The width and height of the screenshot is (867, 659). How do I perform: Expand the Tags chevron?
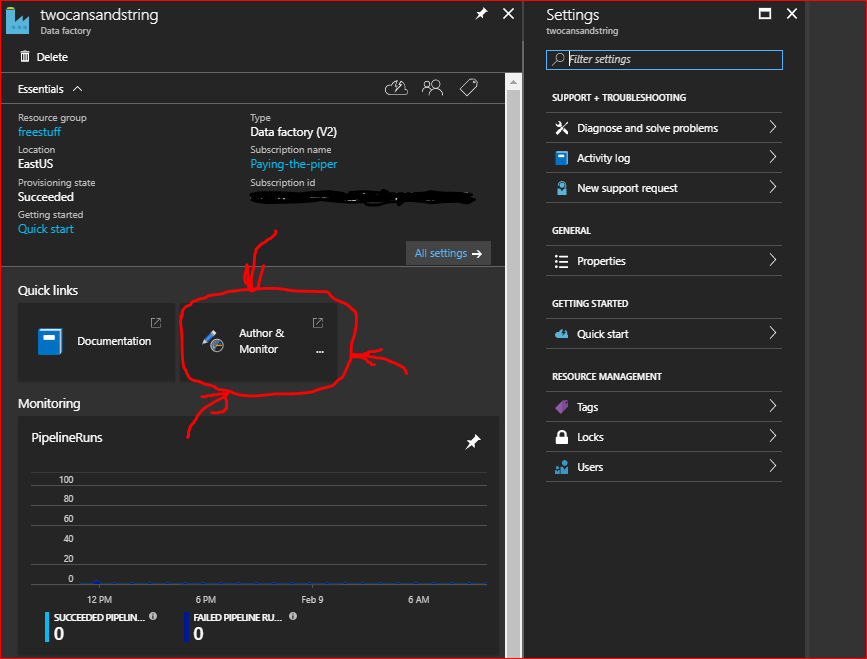click(x=773, y=406)
